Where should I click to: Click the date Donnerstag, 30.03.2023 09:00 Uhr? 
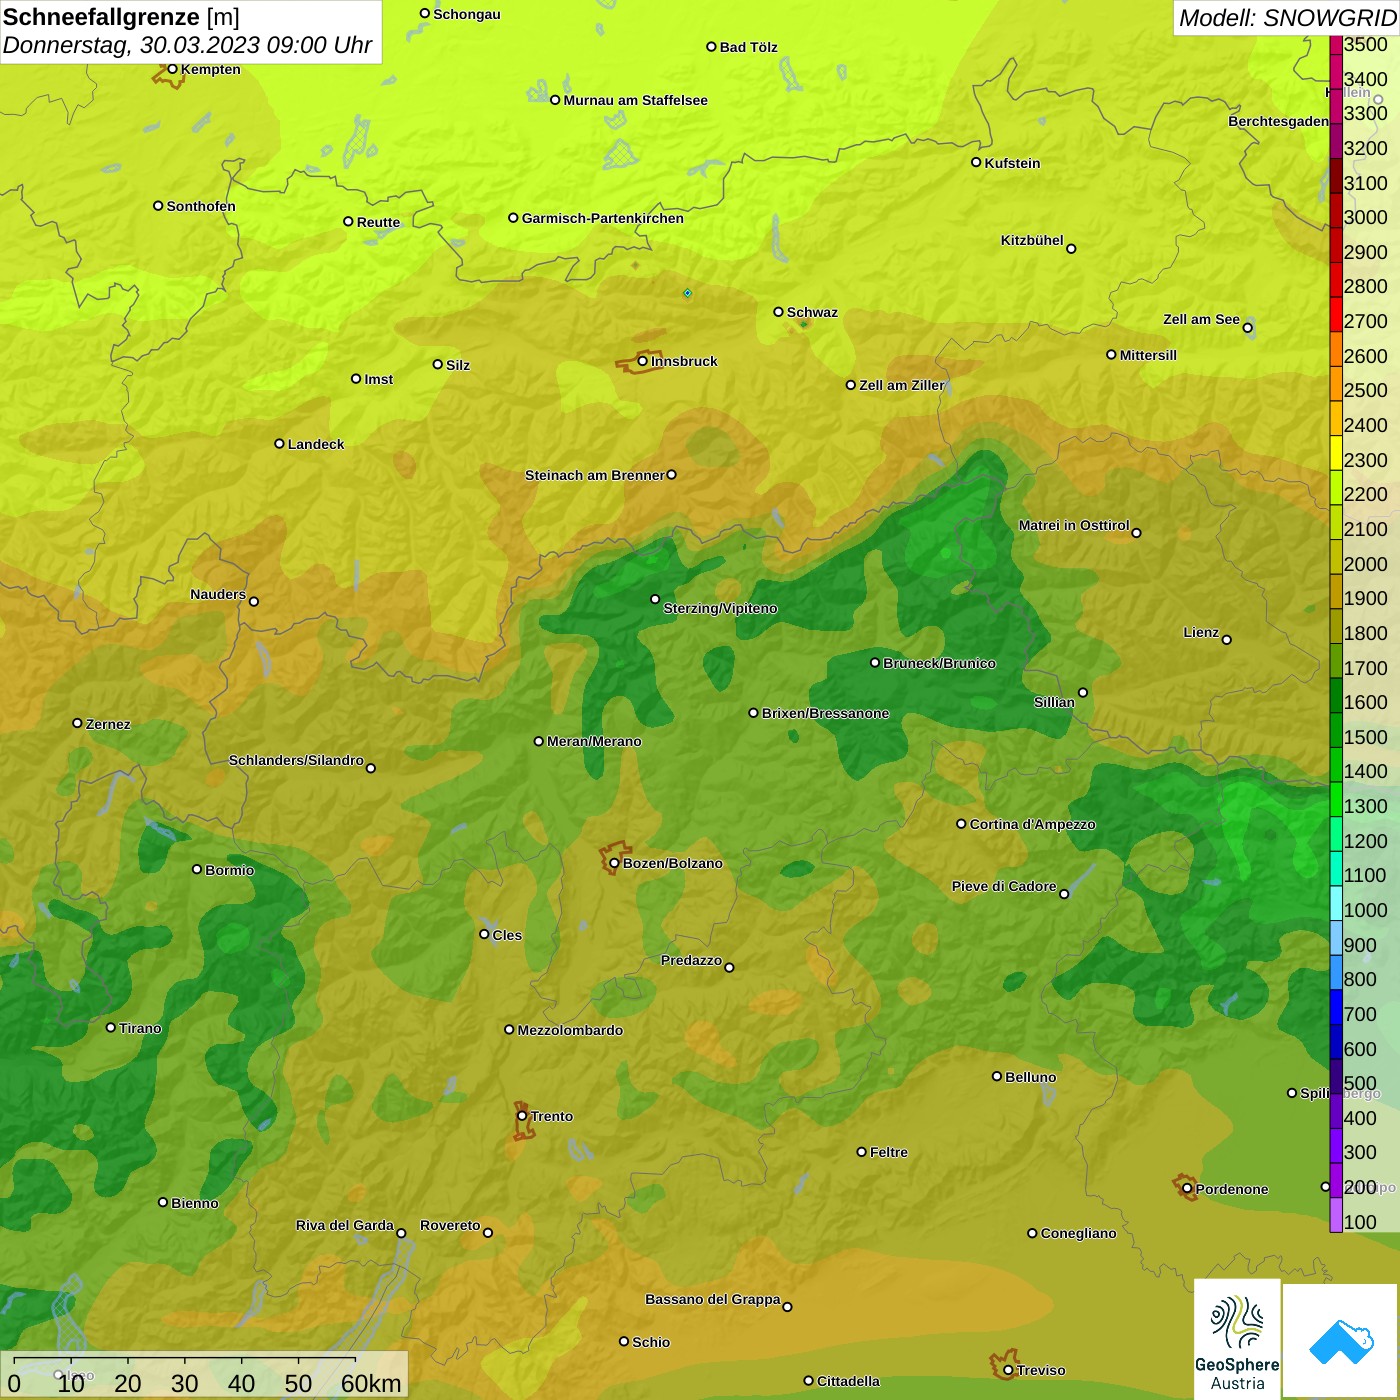tap(187, 45)
